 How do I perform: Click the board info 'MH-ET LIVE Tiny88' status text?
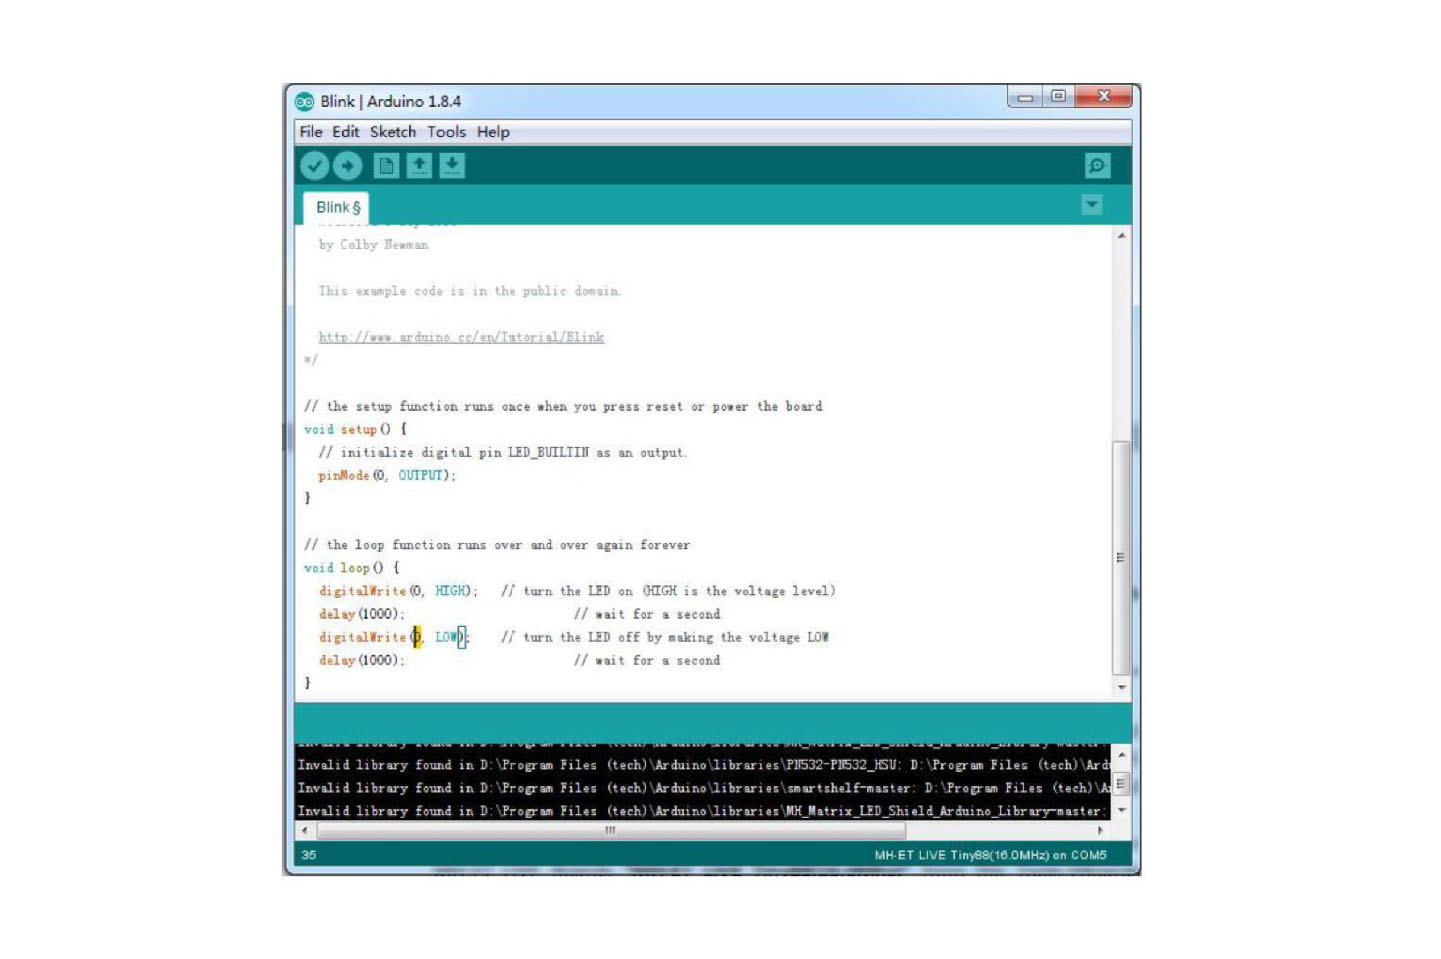coord(990,855)
